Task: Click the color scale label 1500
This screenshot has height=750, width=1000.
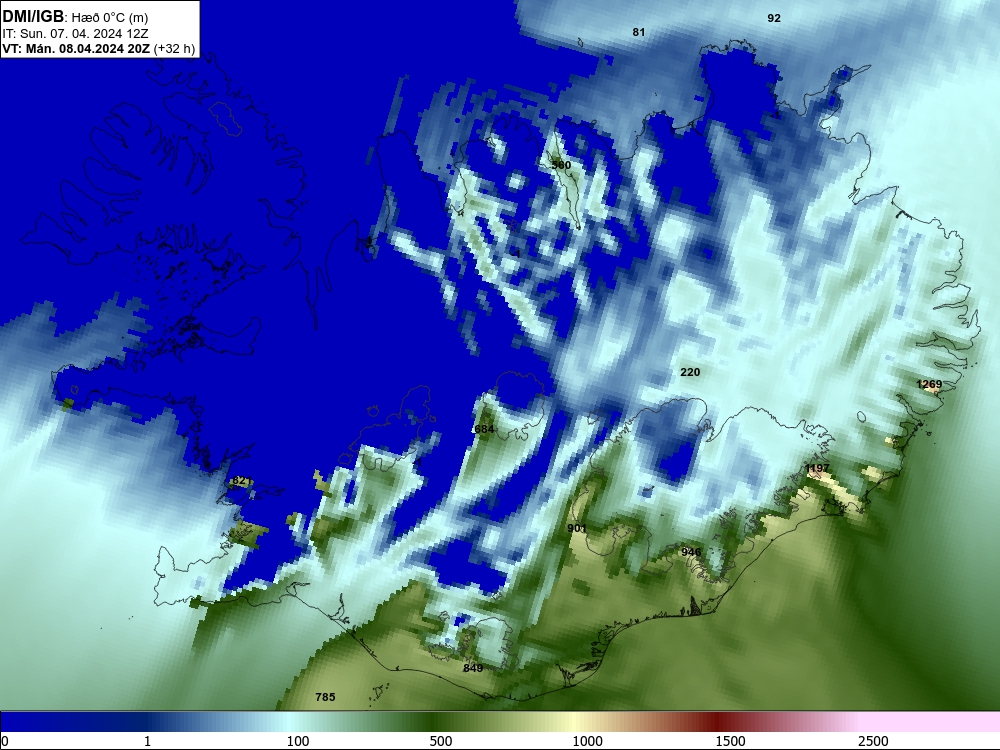Action: tap(730, 740)
